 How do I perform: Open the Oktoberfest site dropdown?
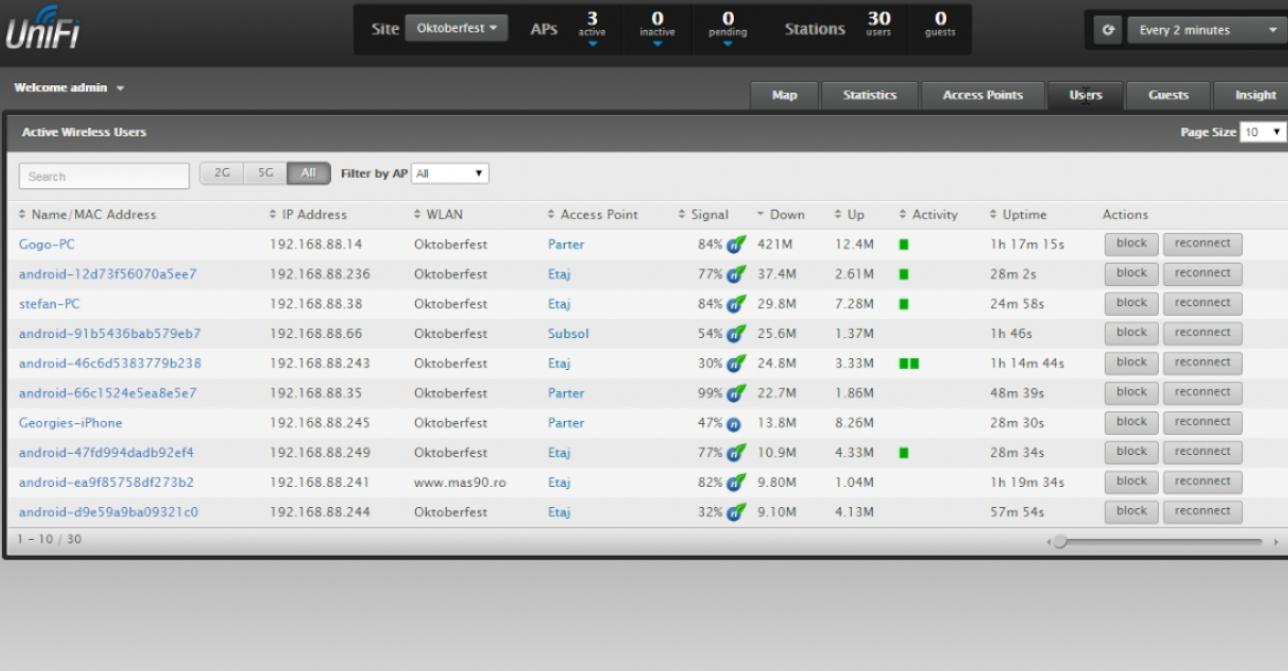point(455,28)
